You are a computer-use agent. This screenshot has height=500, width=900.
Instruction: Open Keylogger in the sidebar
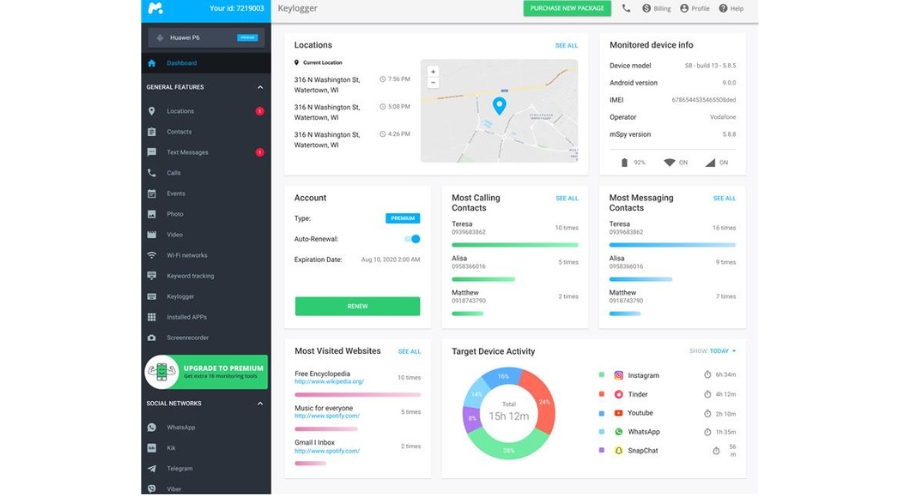pyautogui.click(x=180, y=296)
